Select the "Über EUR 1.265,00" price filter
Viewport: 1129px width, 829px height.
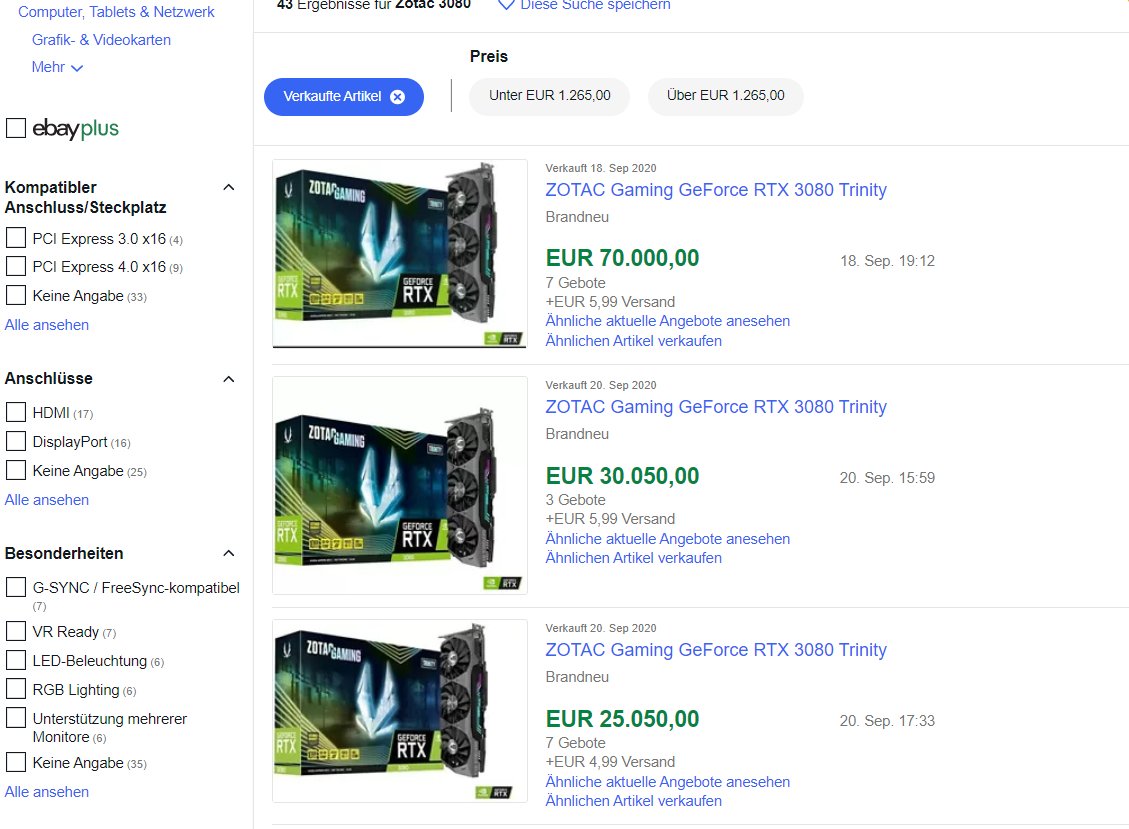coord(725,97)
